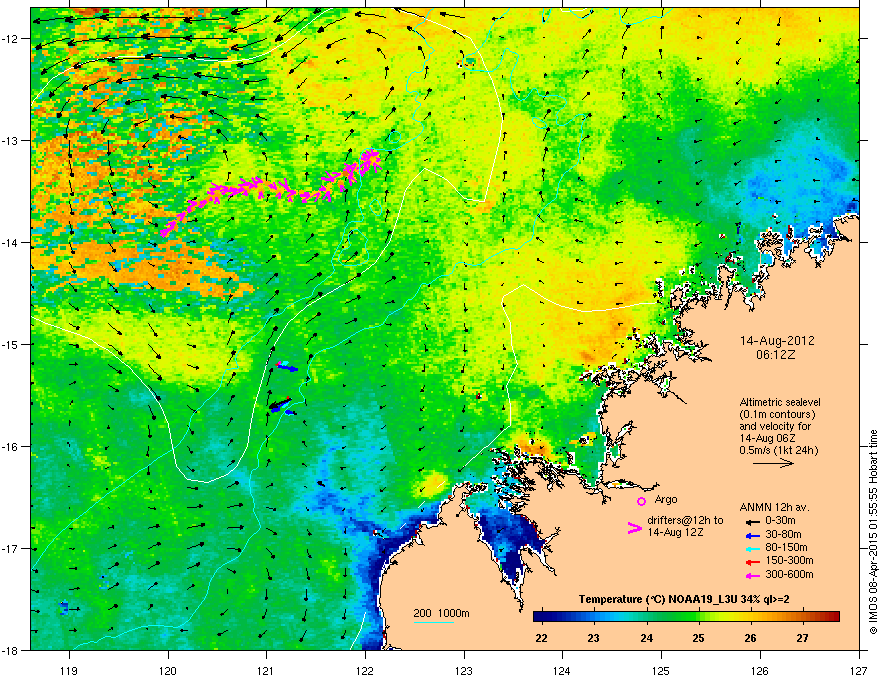This screenshot has width=880, height=680.
Task: Click the '300-600m' depth label
Action: [x=789, y=574]
